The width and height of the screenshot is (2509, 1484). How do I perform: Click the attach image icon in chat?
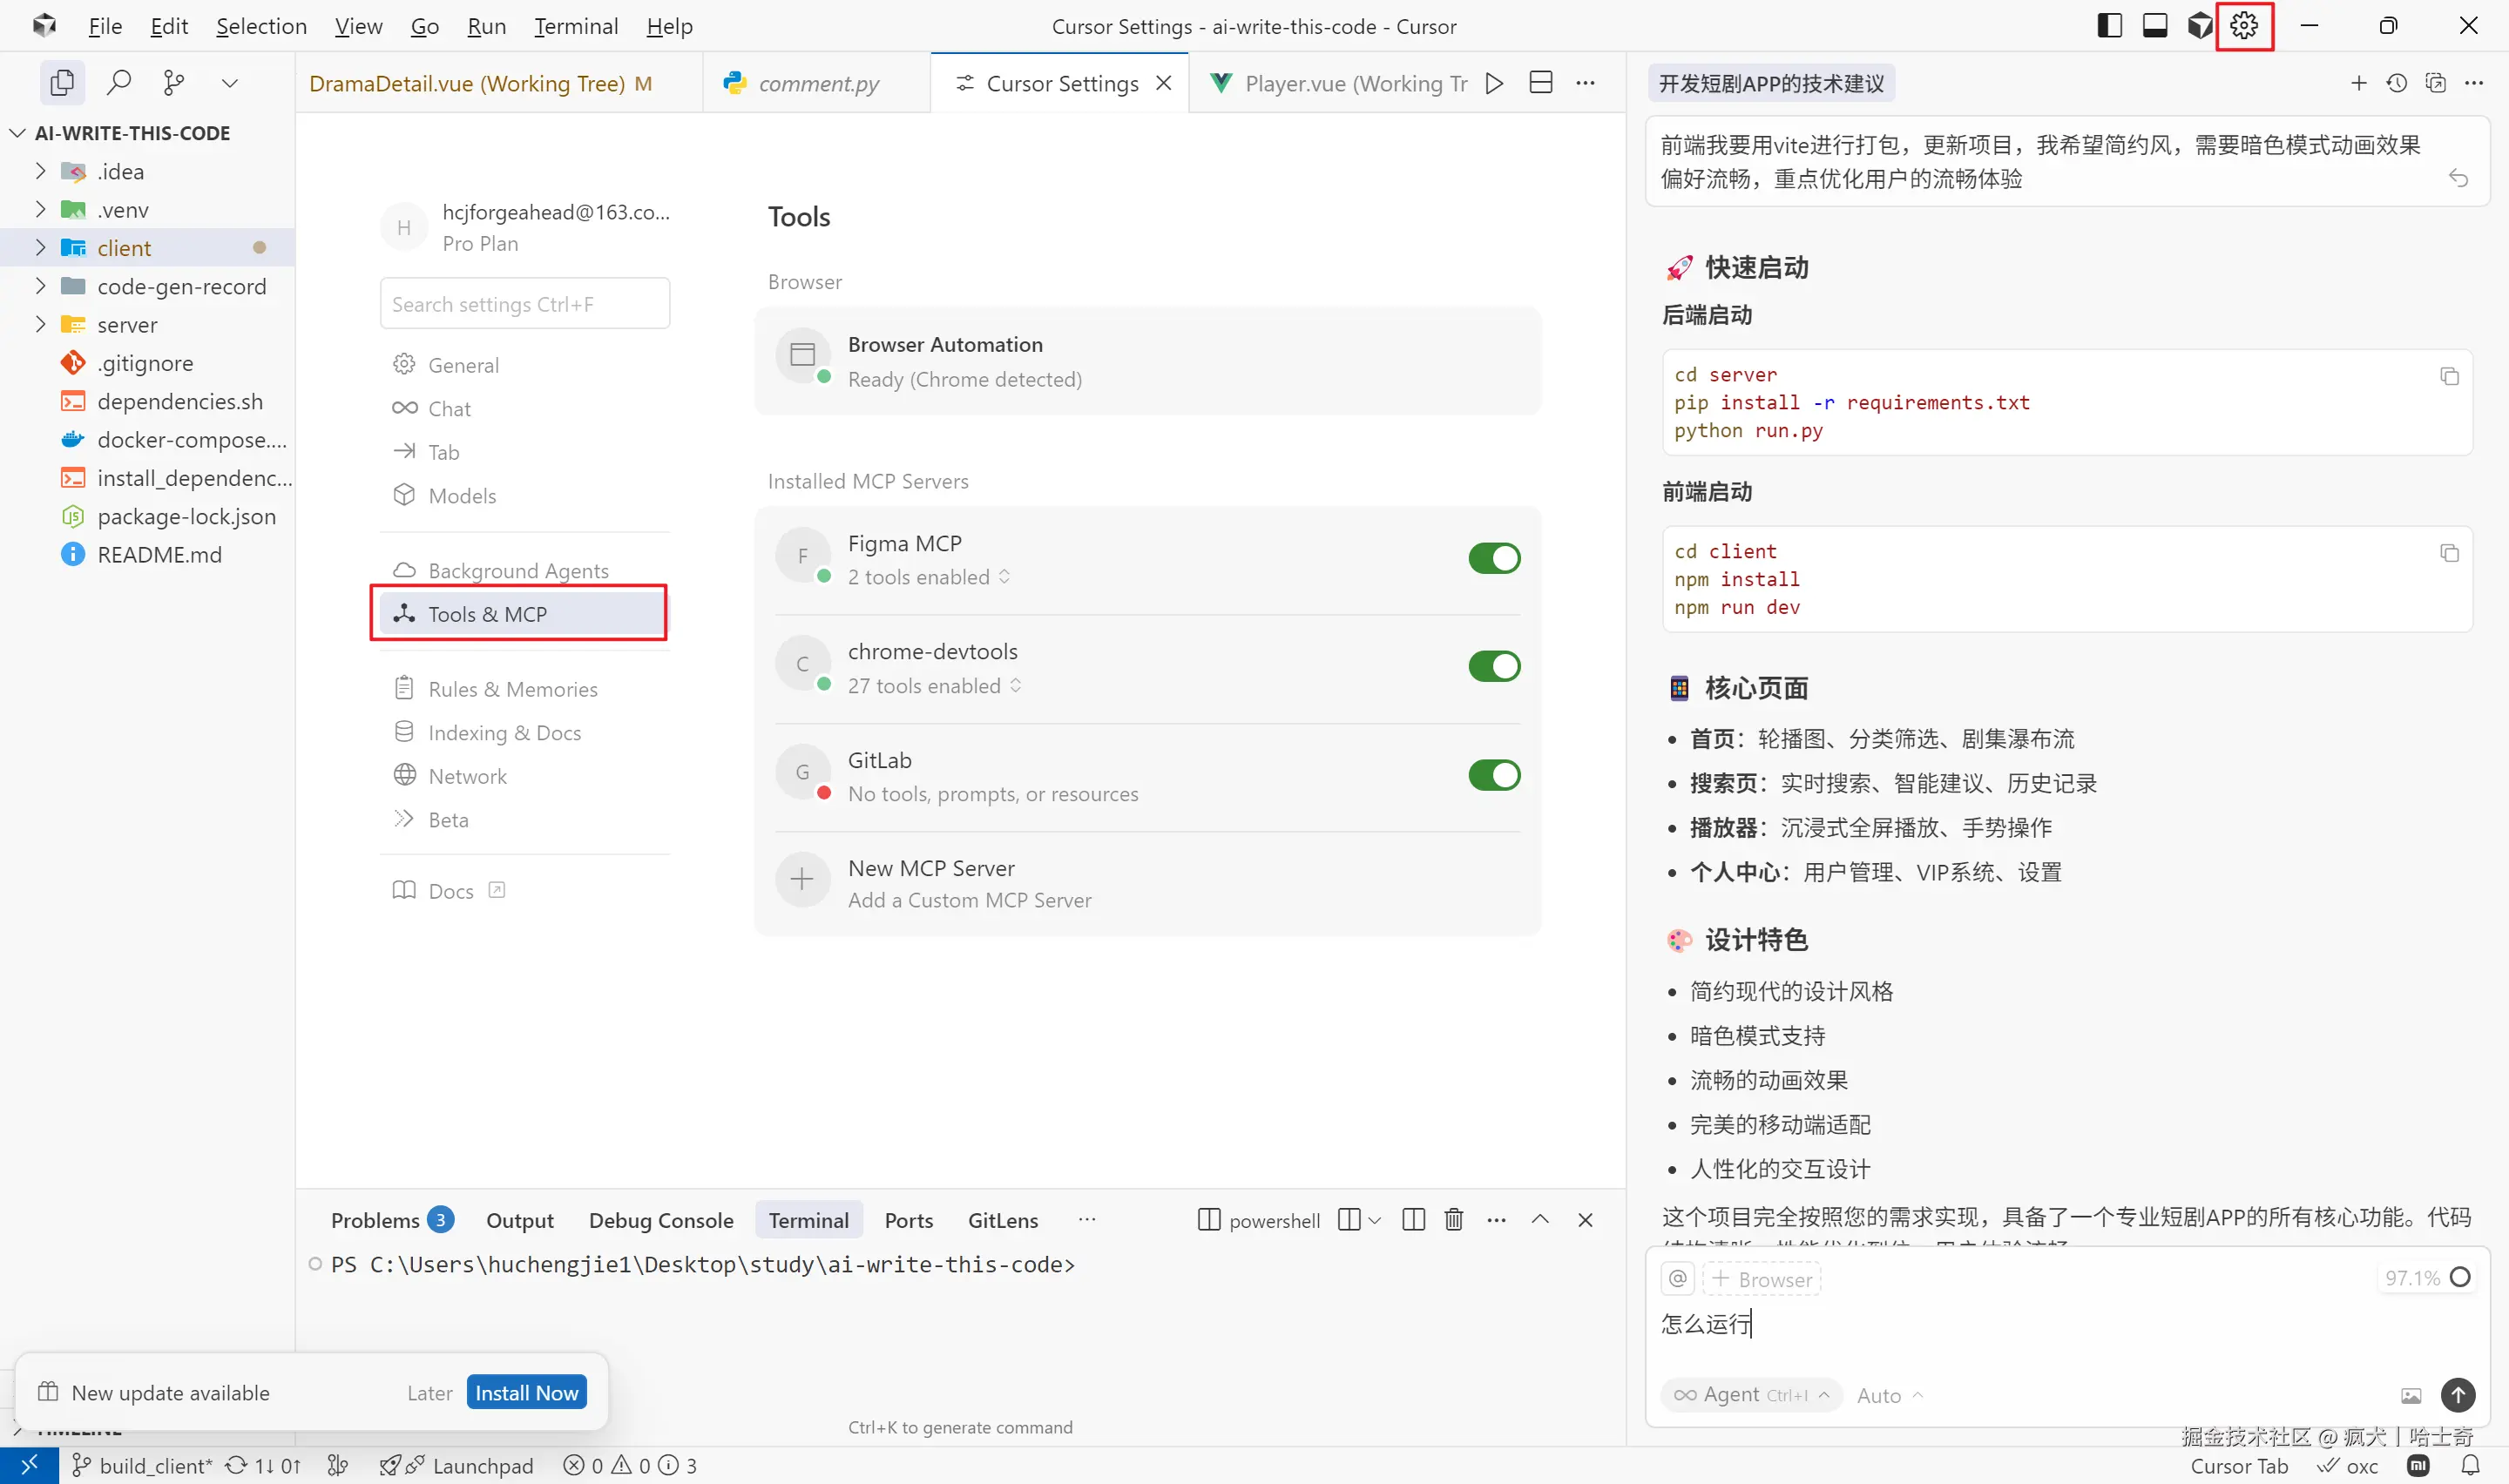pyautogui.click(x=2411, y=1395)
